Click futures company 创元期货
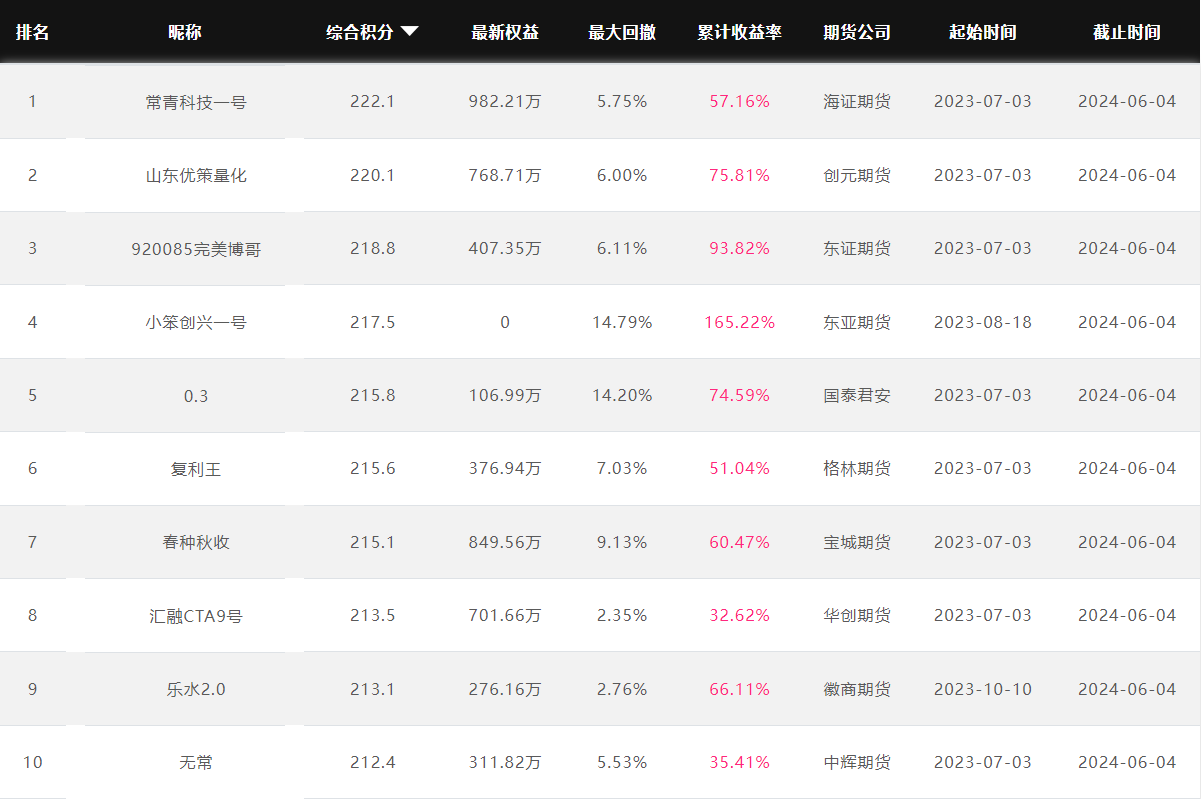 857,175
